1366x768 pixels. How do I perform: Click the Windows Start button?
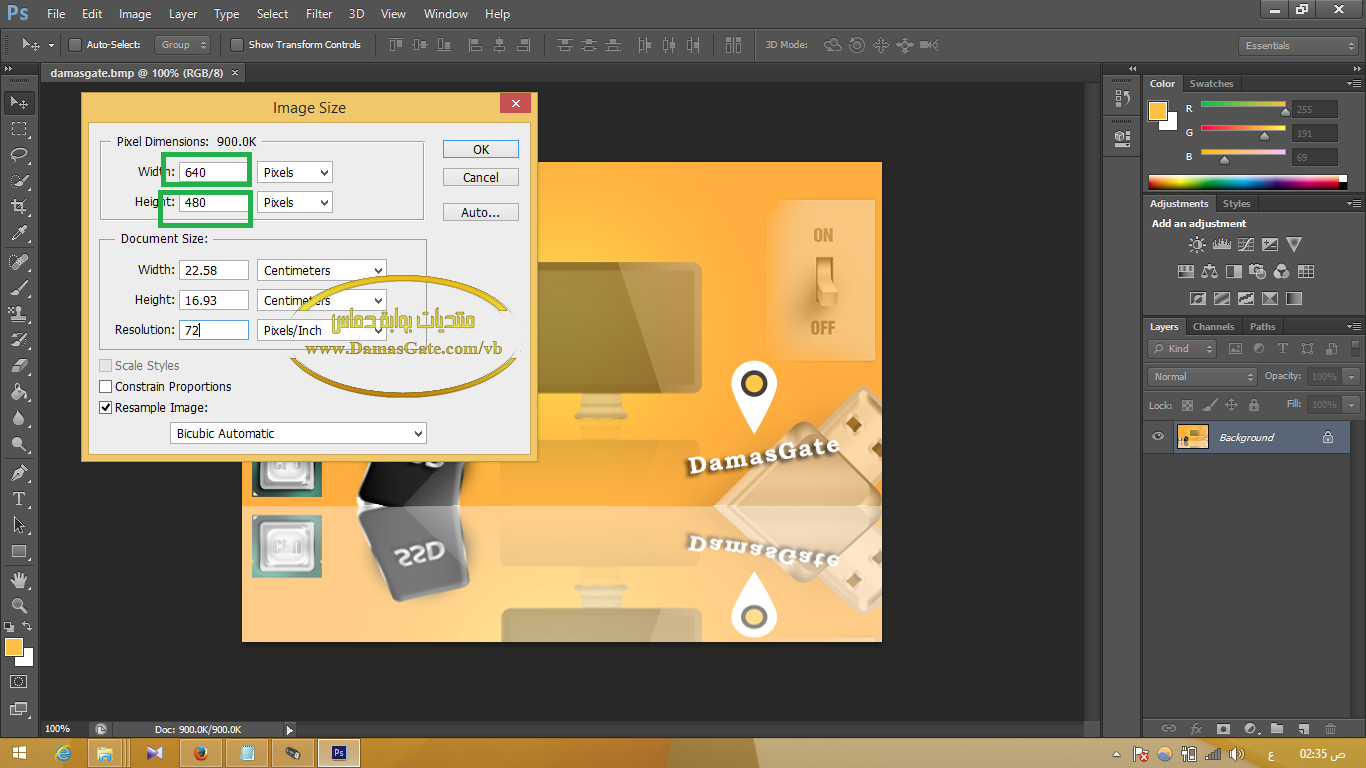pos(19,753)
